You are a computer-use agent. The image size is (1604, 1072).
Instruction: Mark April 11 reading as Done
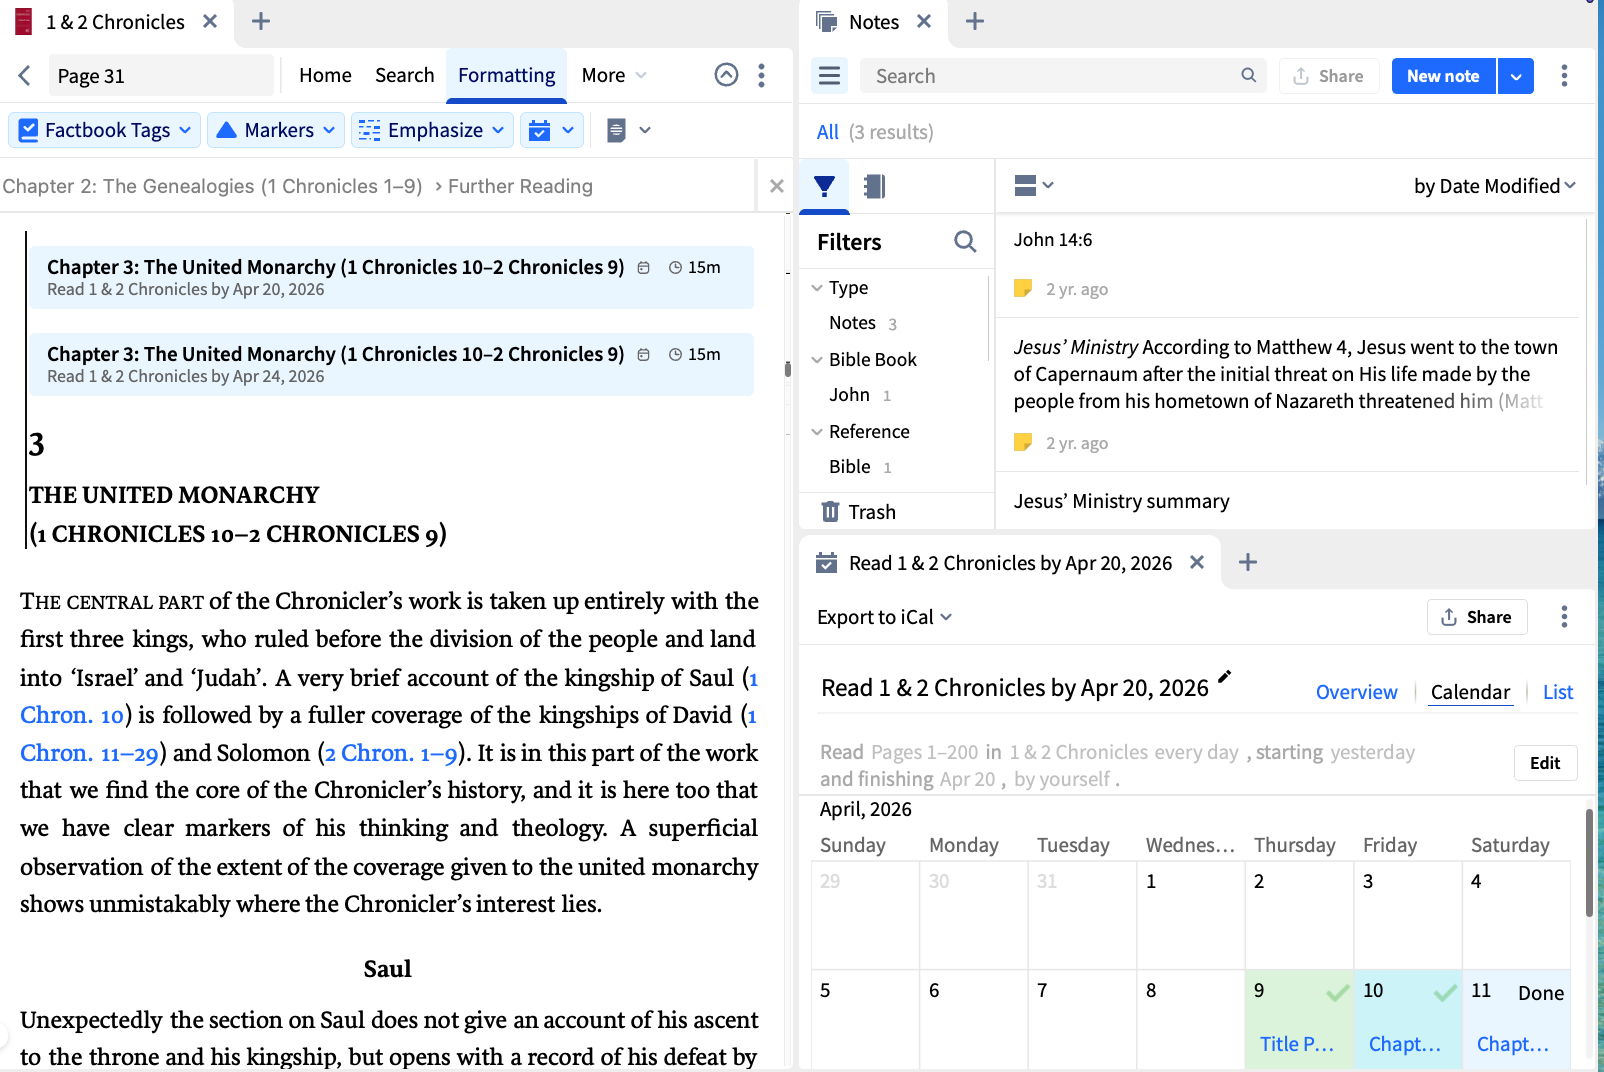[1541, 993]
